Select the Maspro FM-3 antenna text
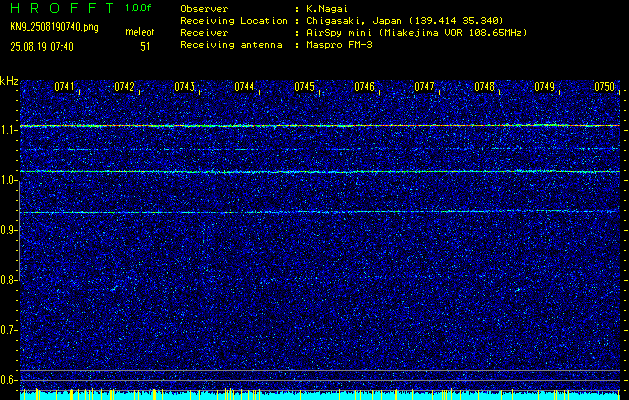The width and height of the screenshot is (629, 400). coord(339,45)
